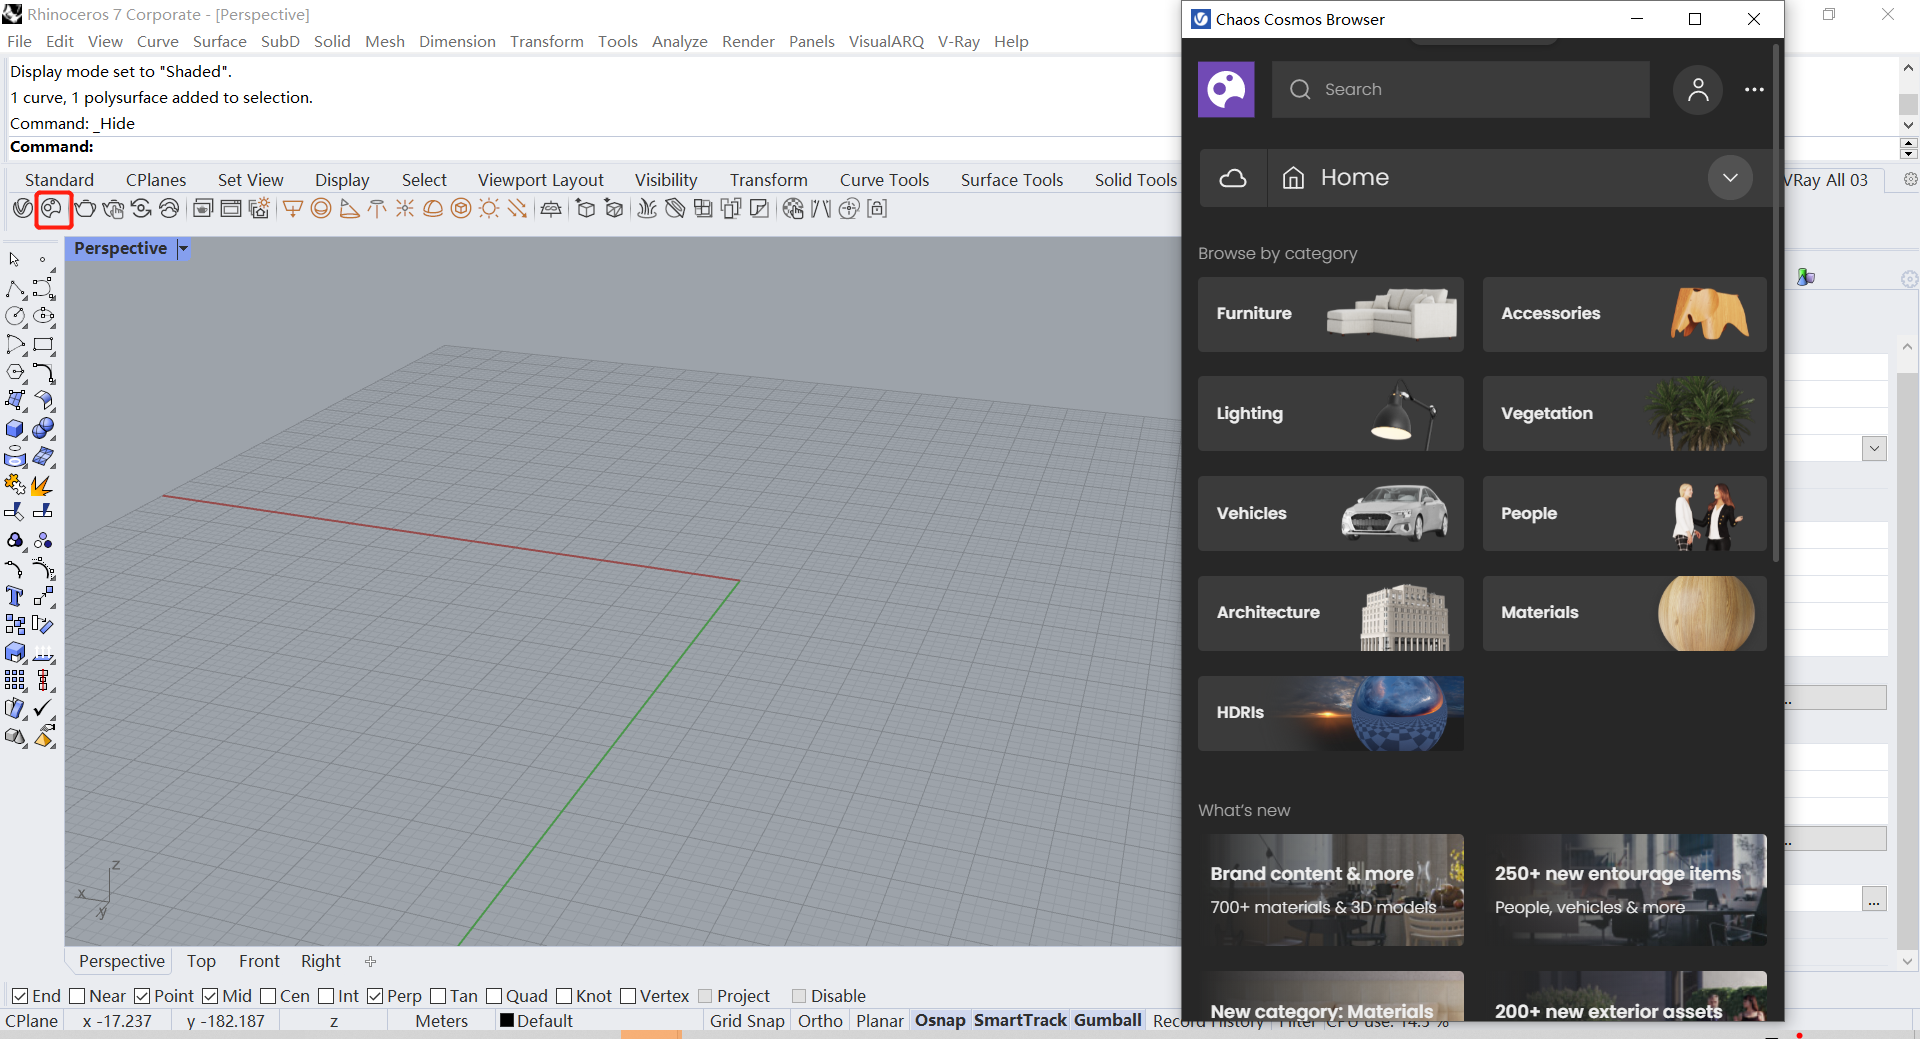Add a V-Ray sphere light
Viewport: 1920px width, 1039px height.
point(321,209)
